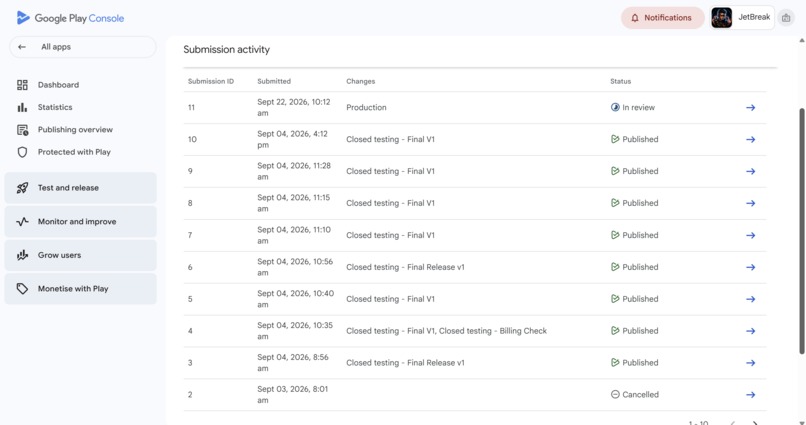Click 'Final Release v1' for submission 3
806x425 pixels.
pos(436,363)
